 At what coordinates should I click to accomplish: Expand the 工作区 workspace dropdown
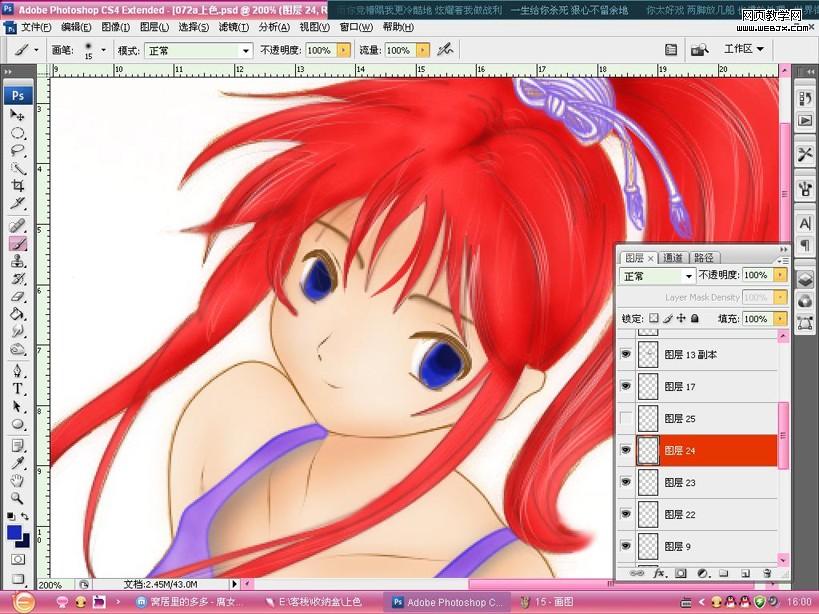[744, 49]
